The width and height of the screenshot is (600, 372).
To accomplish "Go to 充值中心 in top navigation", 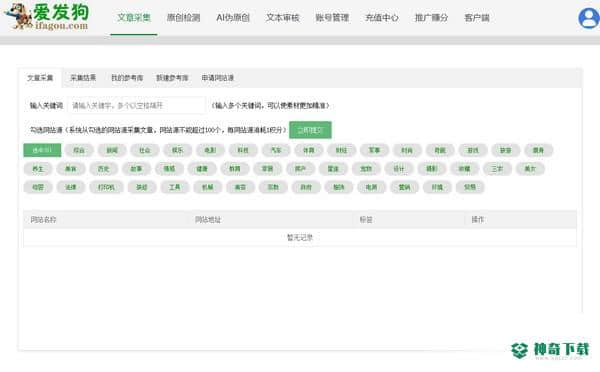I will tap(382, 18).
